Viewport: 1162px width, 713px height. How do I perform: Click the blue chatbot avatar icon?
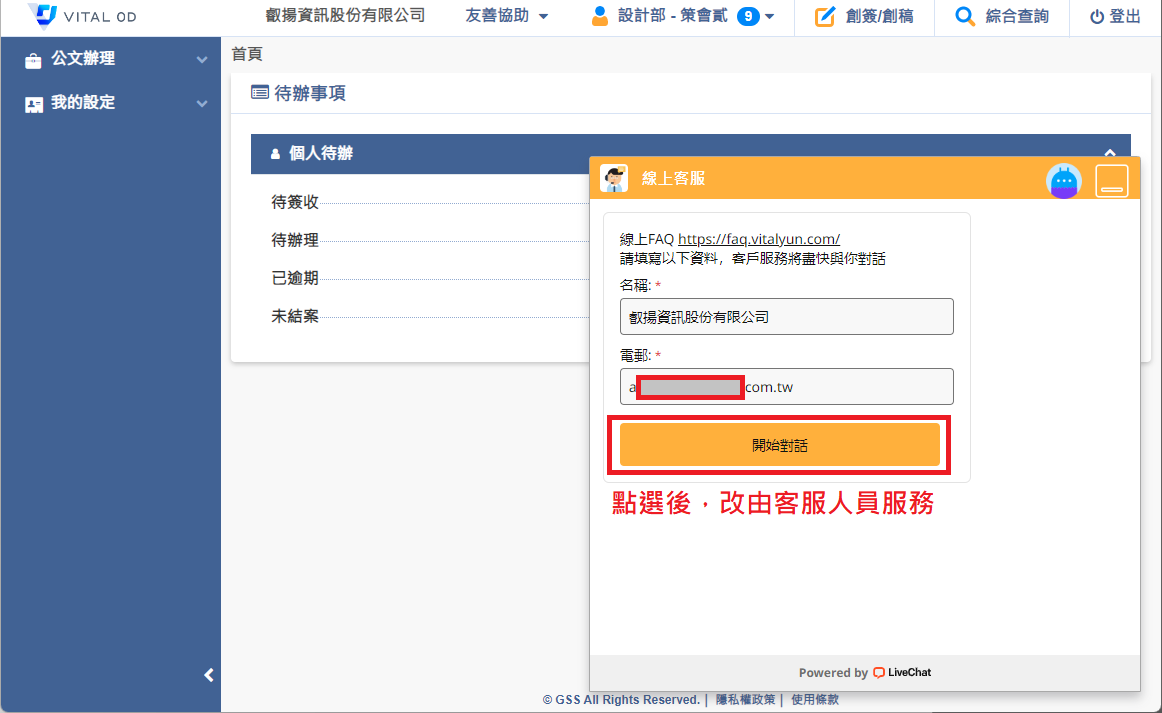[1063, 180]
